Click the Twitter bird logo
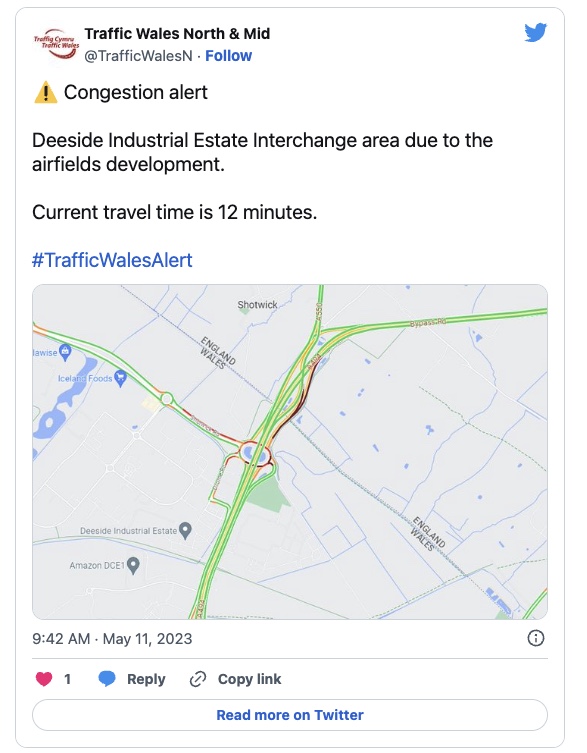This screenshot has width=587, height=753. tap(536, 32)
